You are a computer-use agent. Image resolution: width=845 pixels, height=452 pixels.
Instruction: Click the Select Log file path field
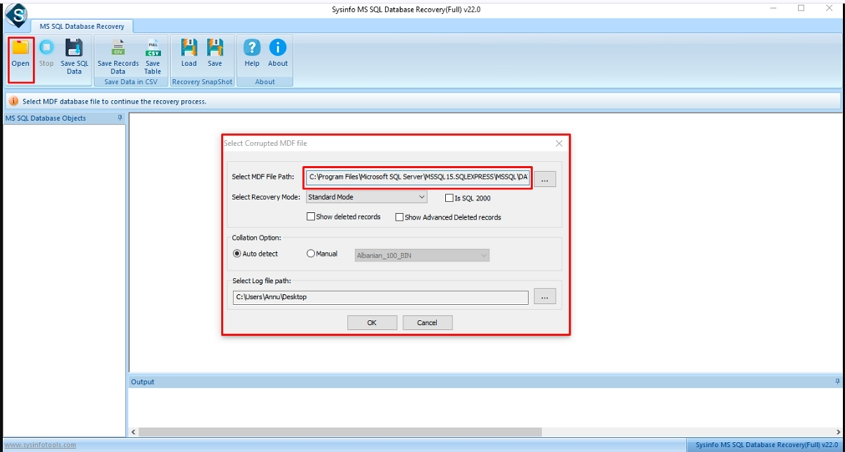coord(380,297)
